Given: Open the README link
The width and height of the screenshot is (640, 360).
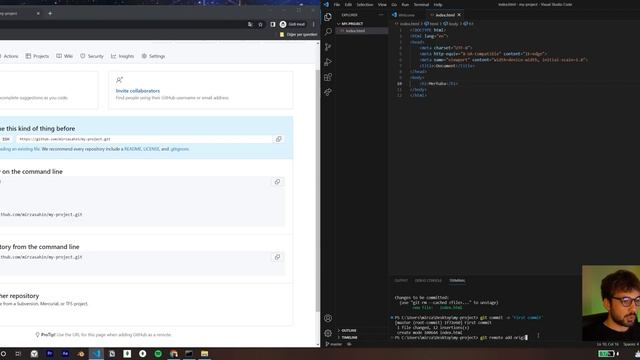Looking at the screenshot, I should click(x=133, y=149).
